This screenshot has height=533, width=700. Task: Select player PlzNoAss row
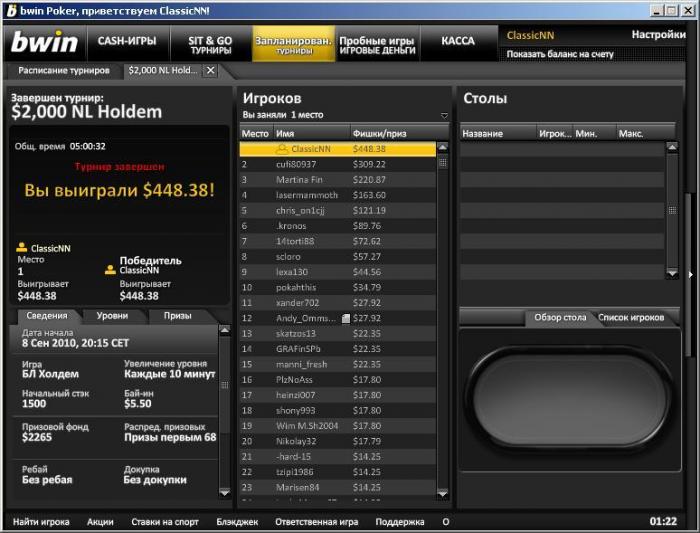click(338, 380)
